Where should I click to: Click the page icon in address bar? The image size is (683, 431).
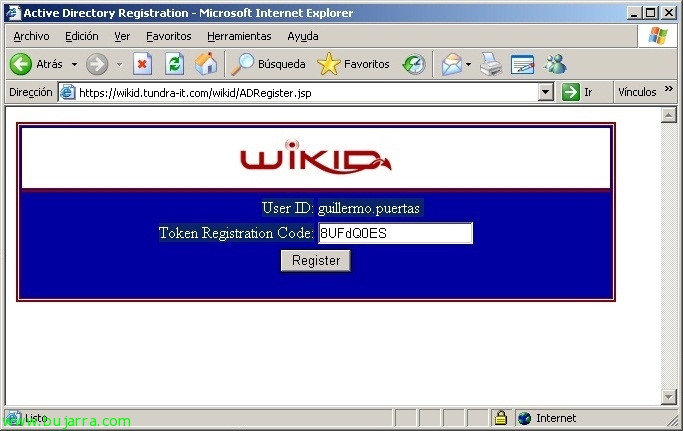point(68,92)
